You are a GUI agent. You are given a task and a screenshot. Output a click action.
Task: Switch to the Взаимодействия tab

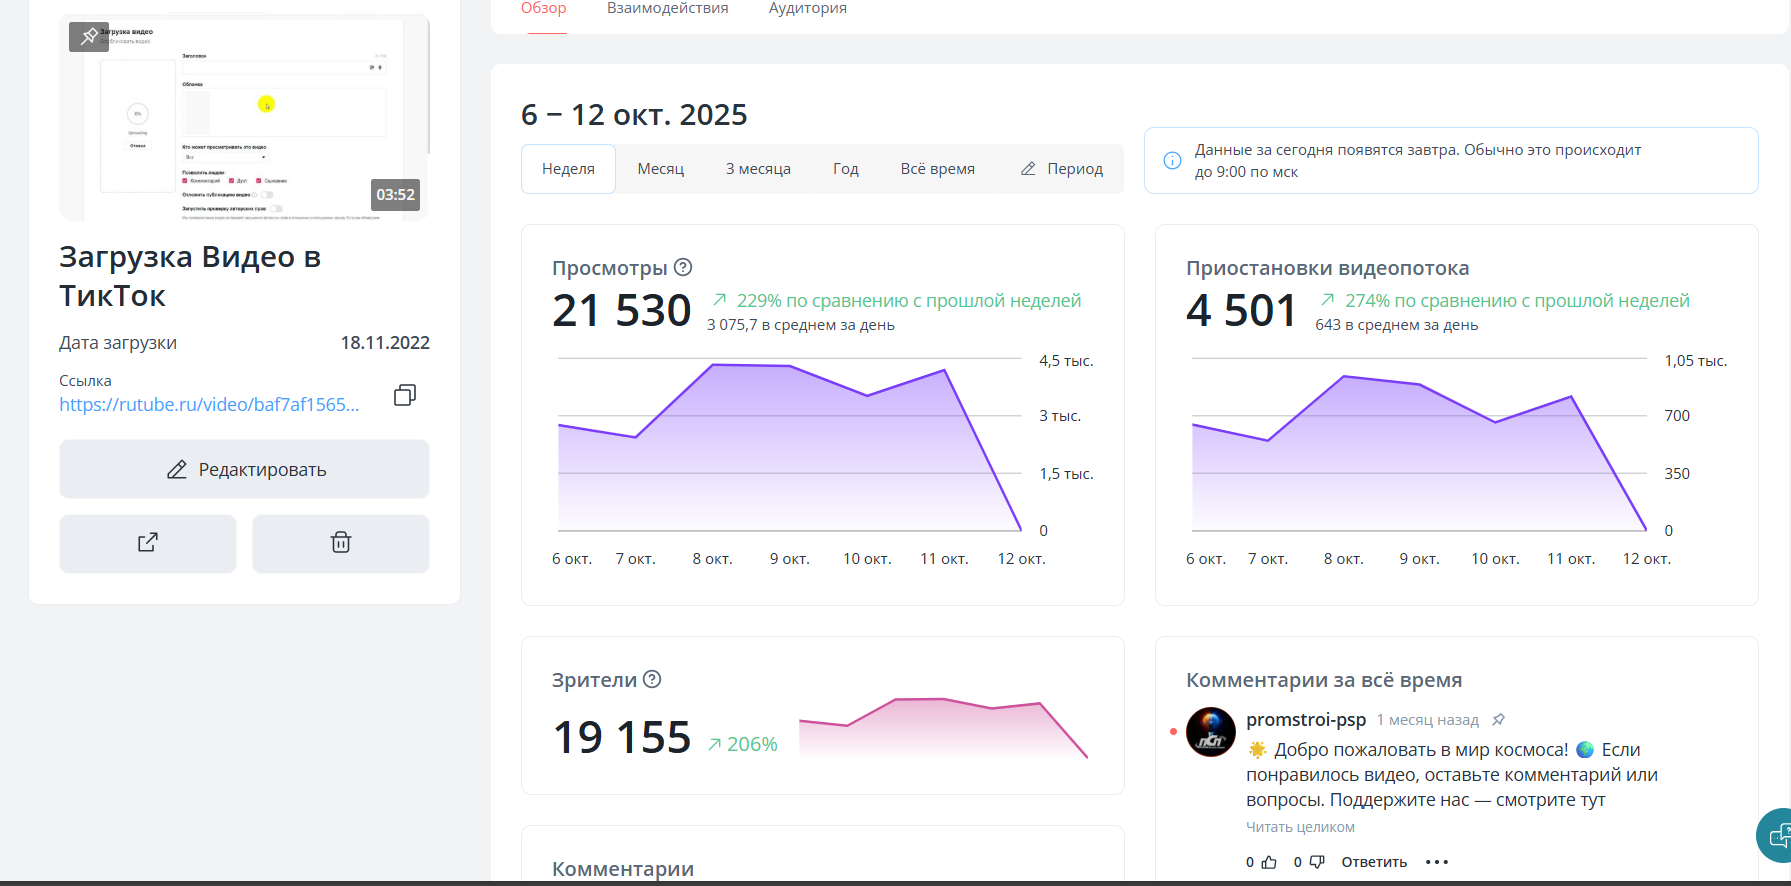click(x=667, y=9)
